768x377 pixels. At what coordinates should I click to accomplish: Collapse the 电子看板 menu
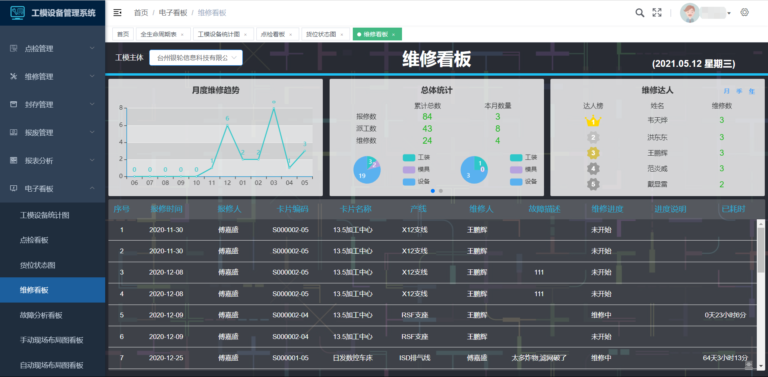[92, 188]
